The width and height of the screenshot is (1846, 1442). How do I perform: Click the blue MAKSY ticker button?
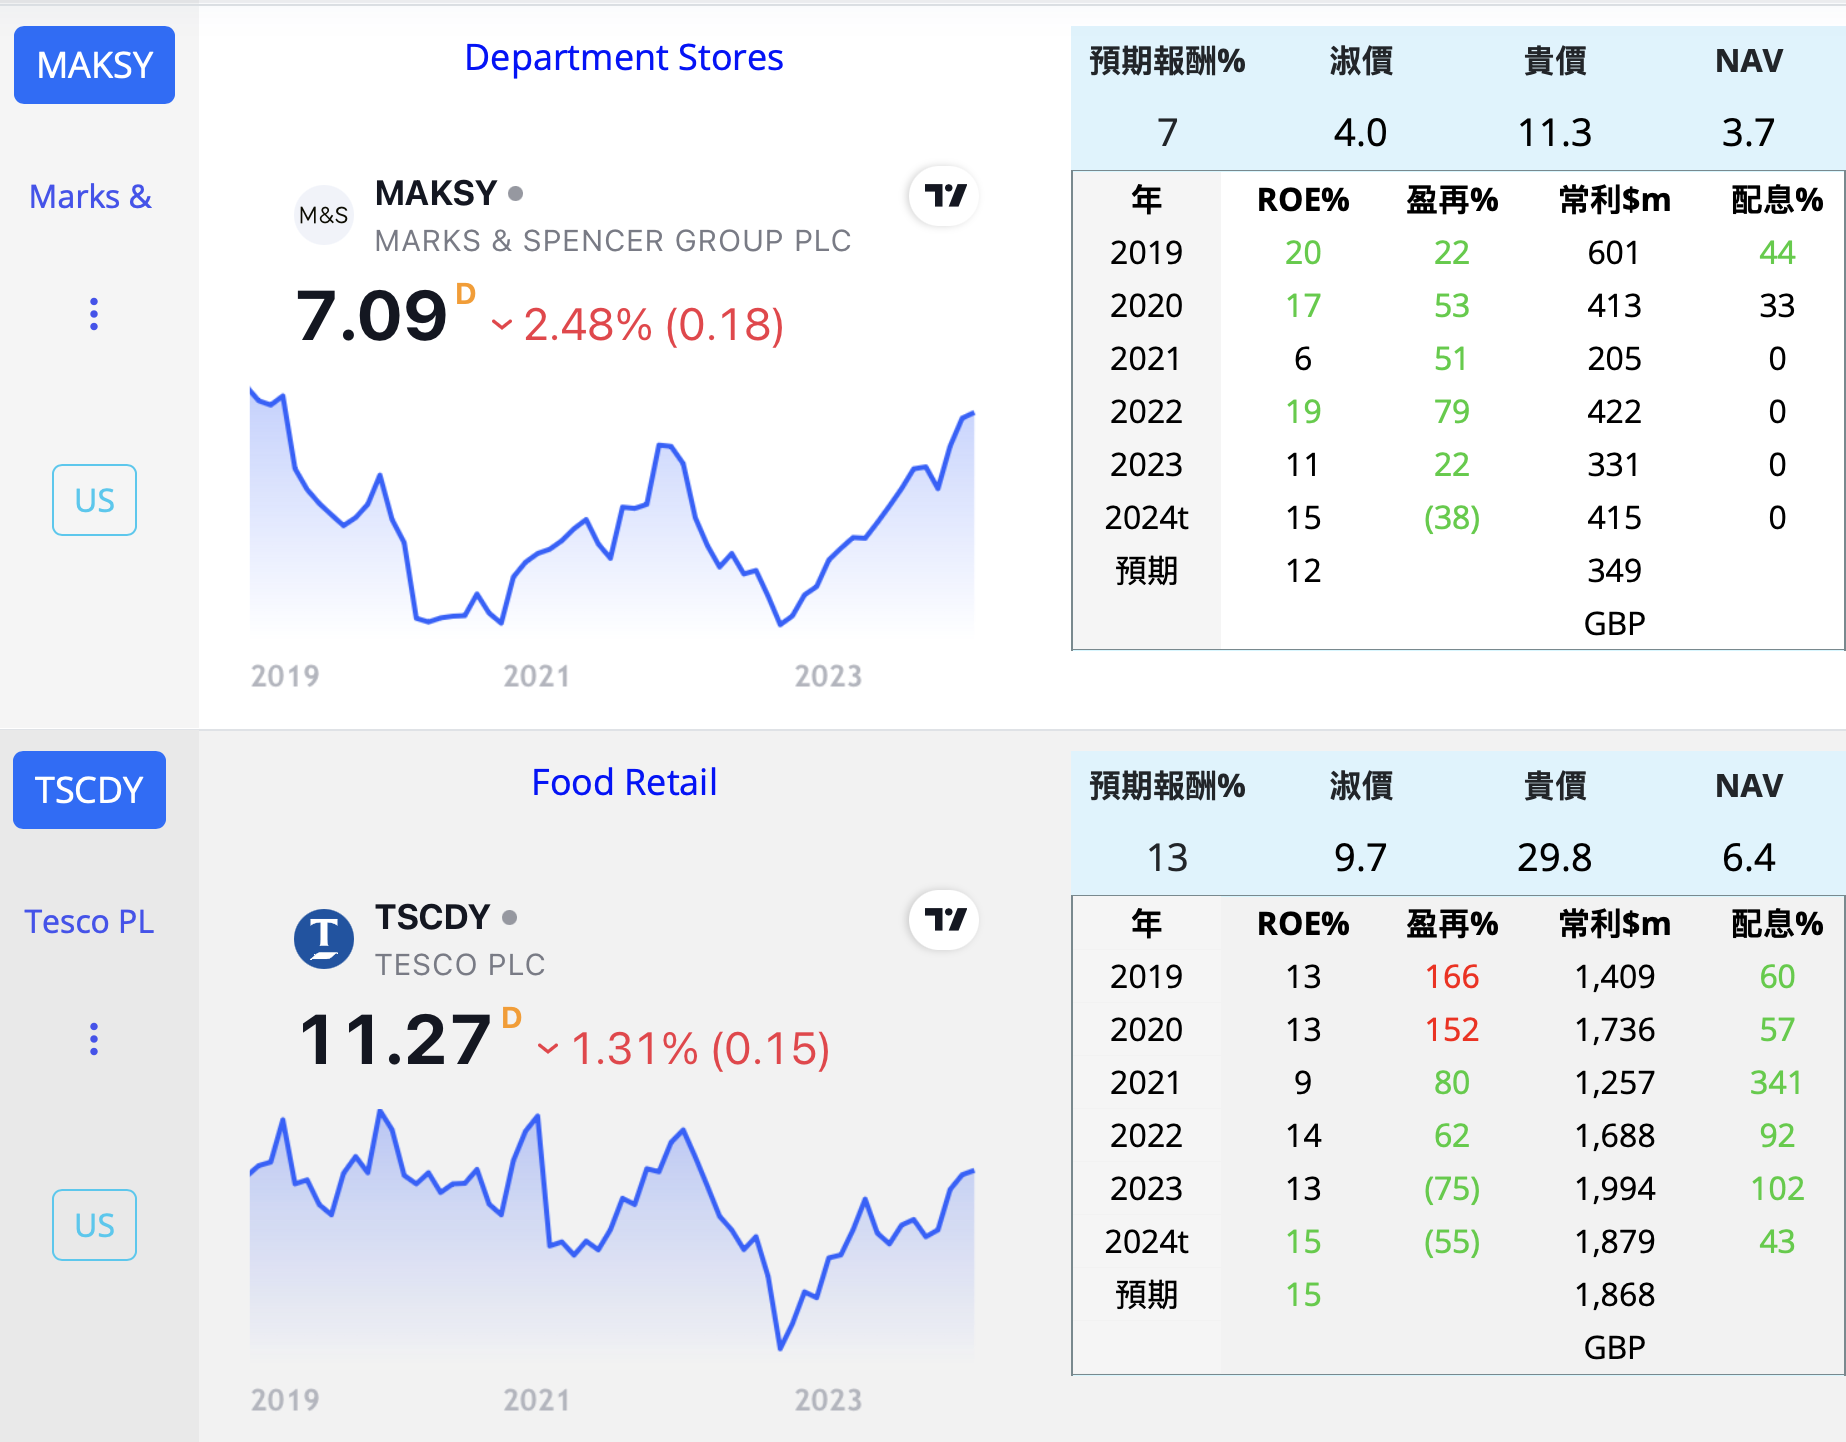94,65
